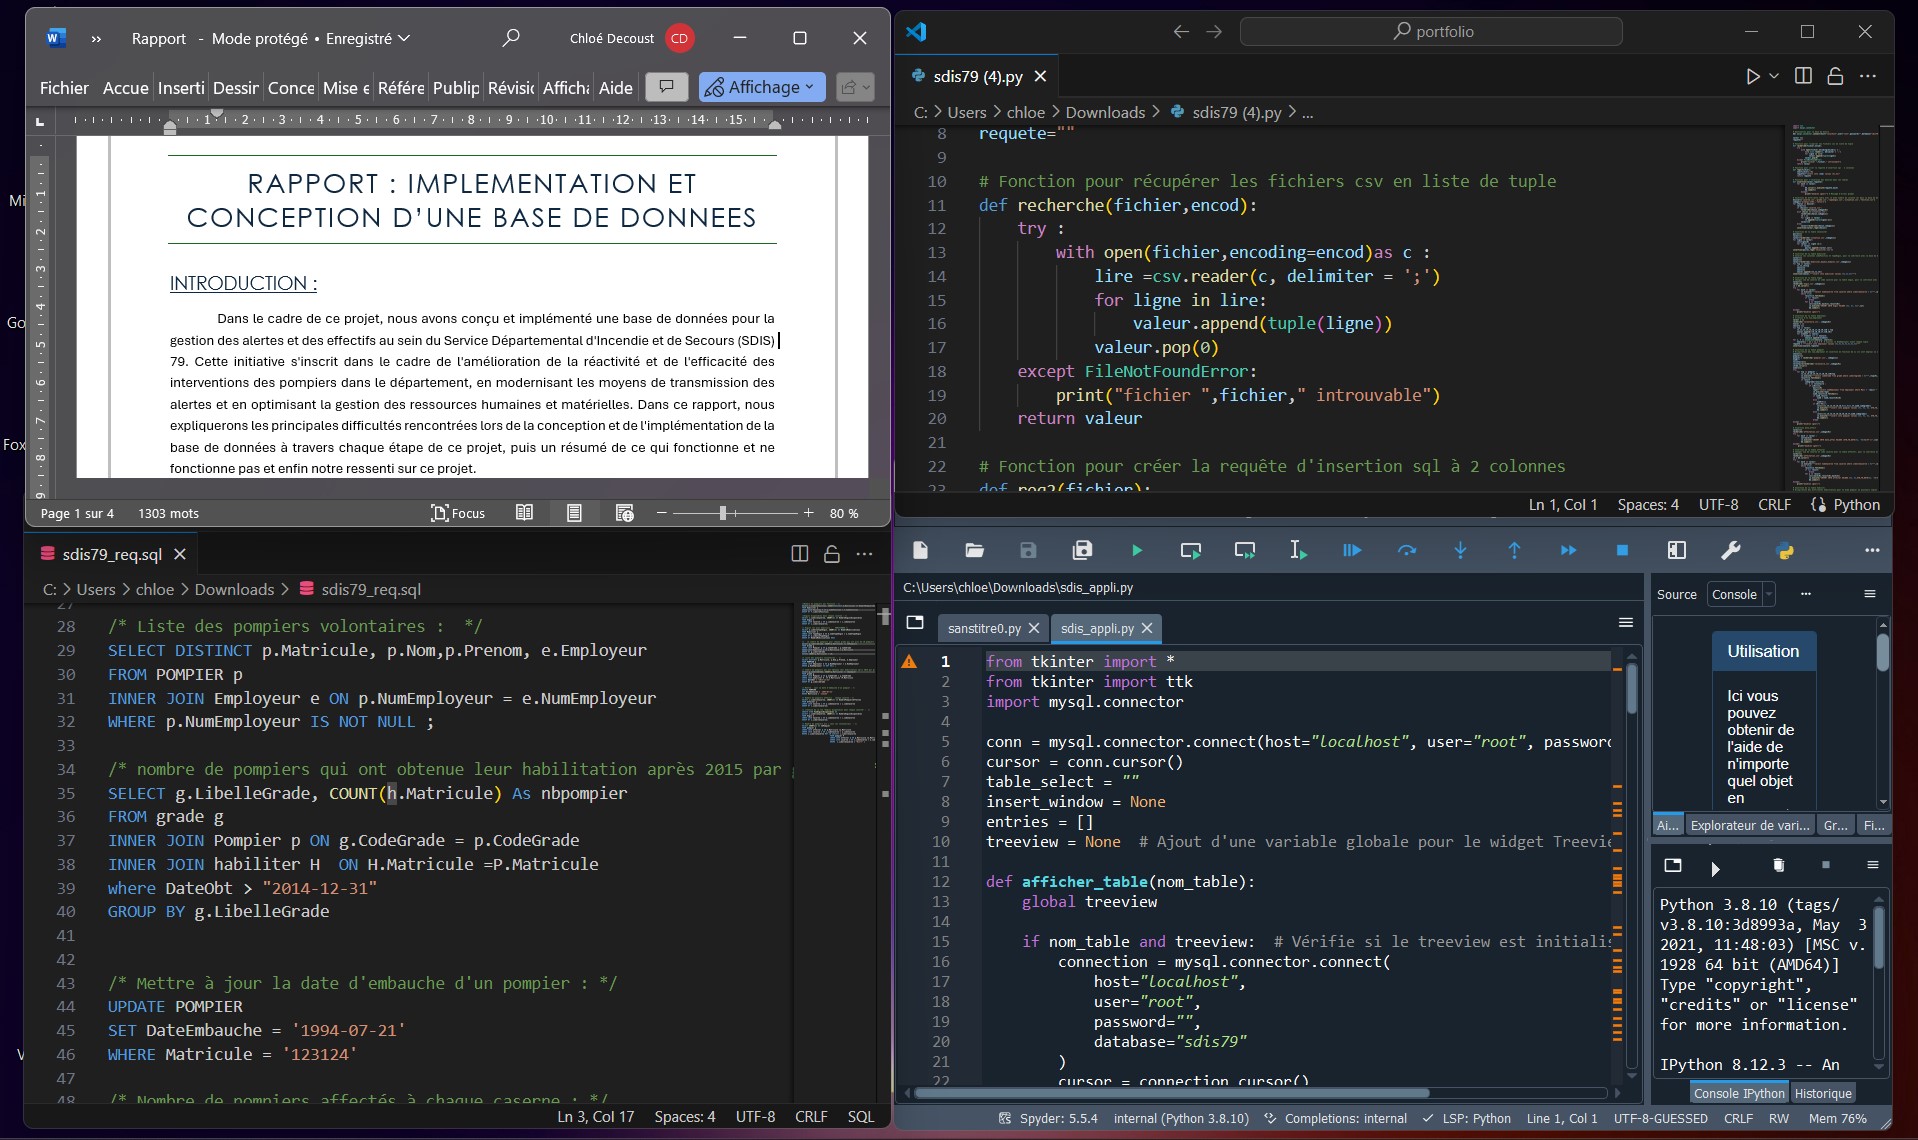Run the Python file in VS Code
This screenshot has width=1918, height=1140.
(x=1753, y=75)
